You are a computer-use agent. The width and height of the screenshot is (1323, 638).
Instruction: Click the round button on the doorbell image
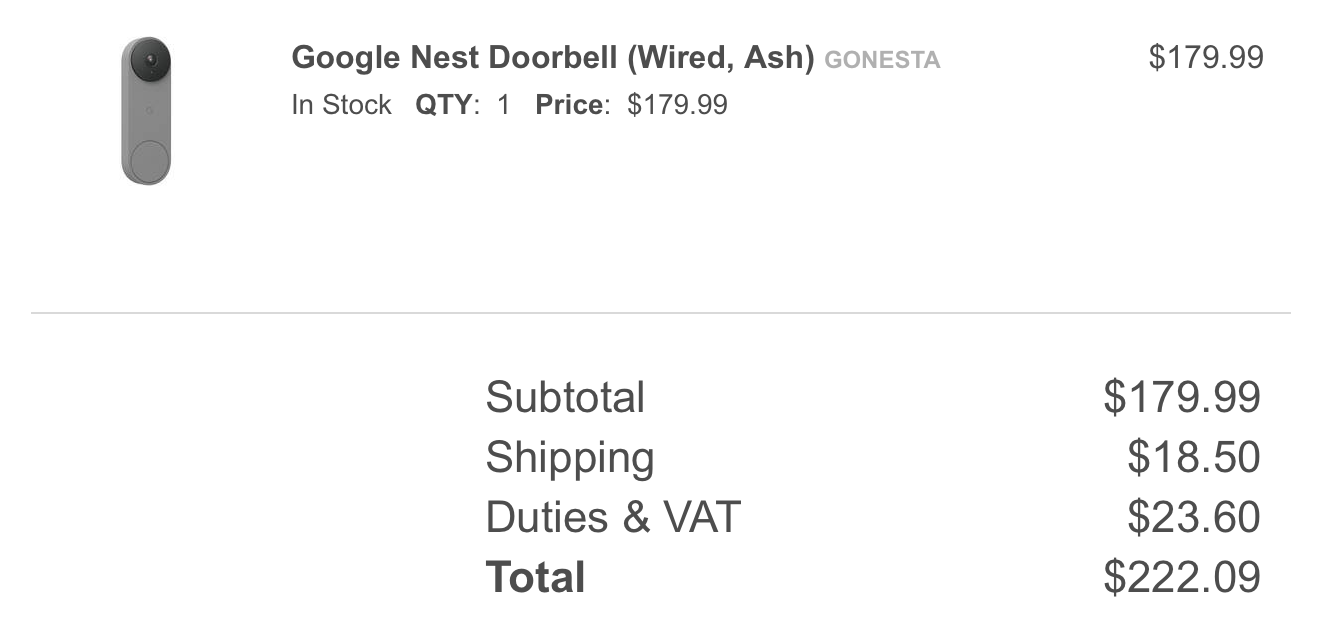pyautogui.click(x=147, y=160)
